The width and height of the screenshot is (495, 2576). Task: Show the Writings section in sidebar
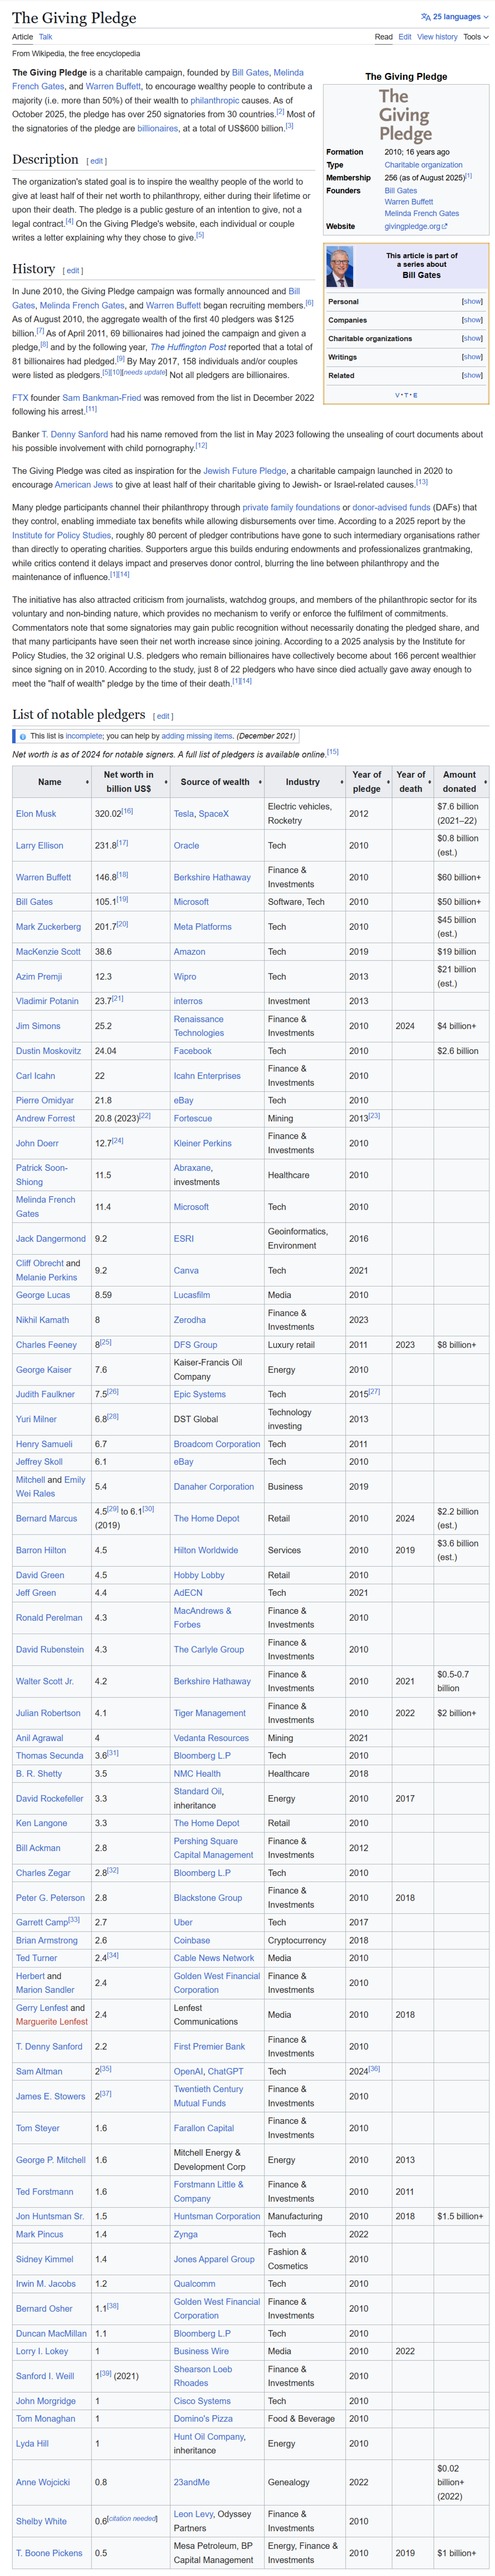click(472, 357)
